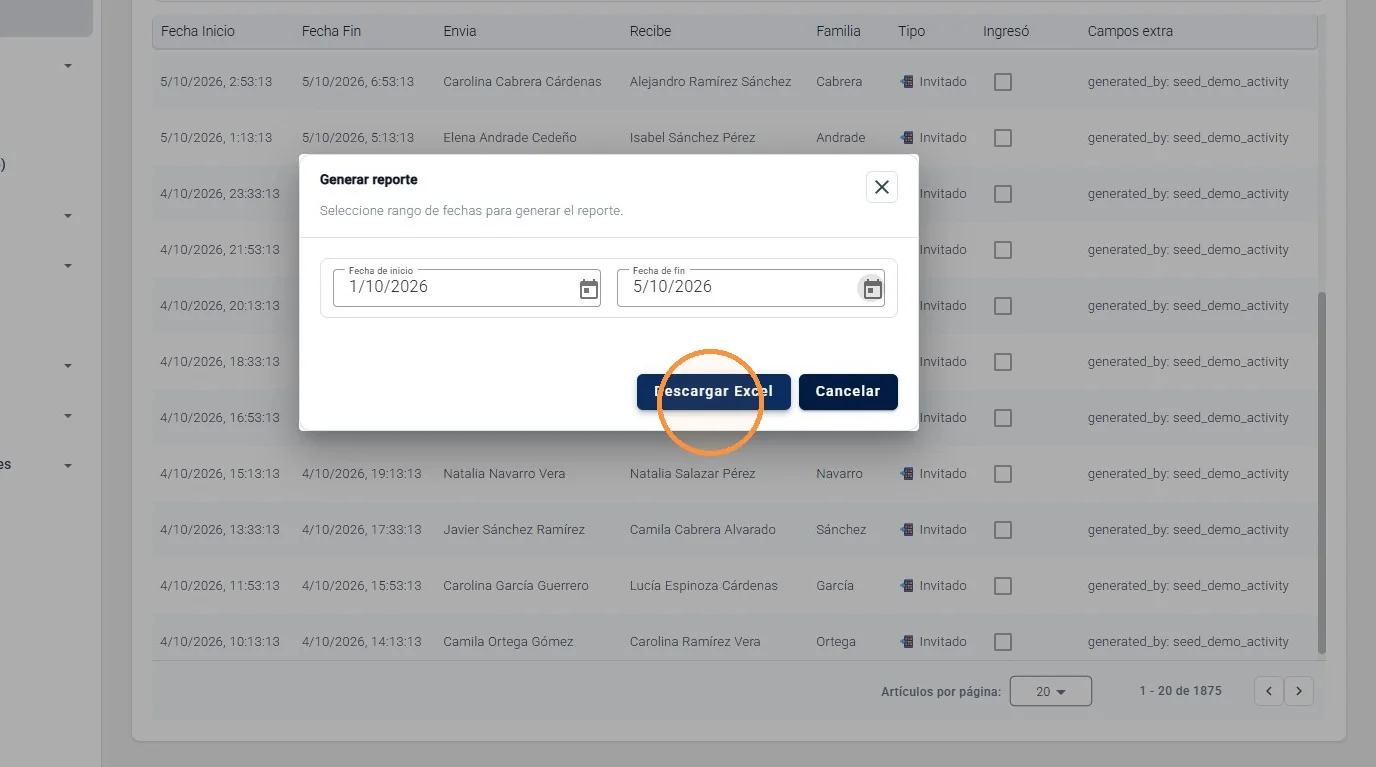The width and height of the screenshot is (1376, 767).
Task: Sort by the Fecha Inicio column header
Action: click(x=198, y=31)
